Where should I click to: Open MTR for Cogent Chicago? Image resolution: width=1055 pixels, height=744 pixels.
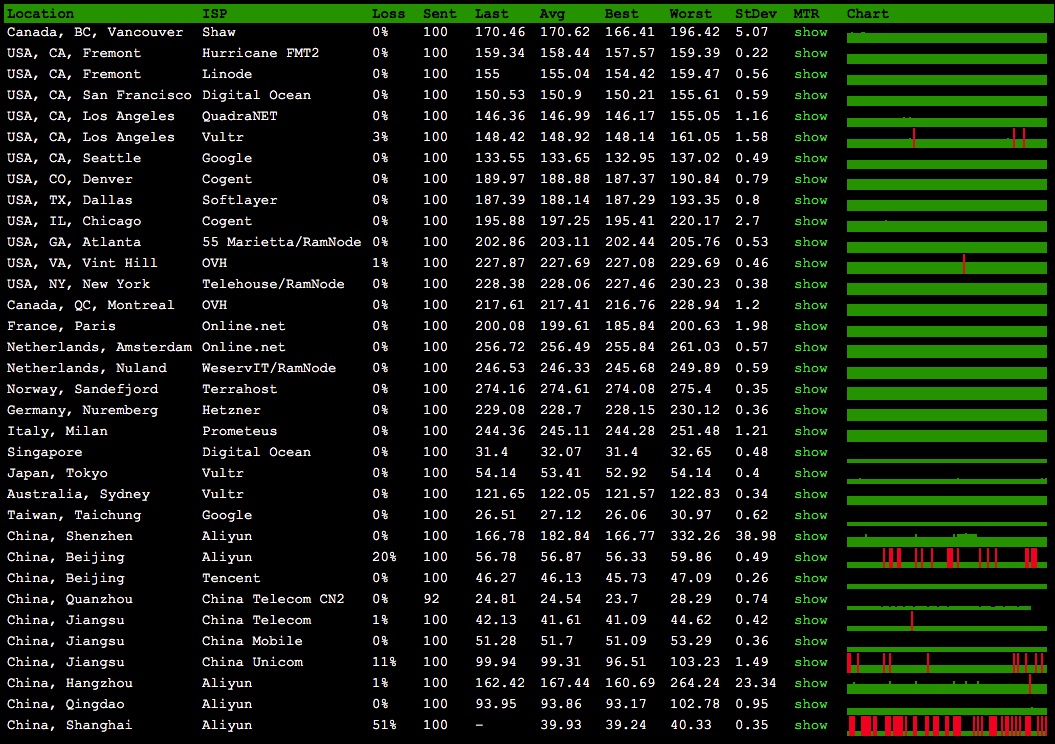(x=810, y=221)
